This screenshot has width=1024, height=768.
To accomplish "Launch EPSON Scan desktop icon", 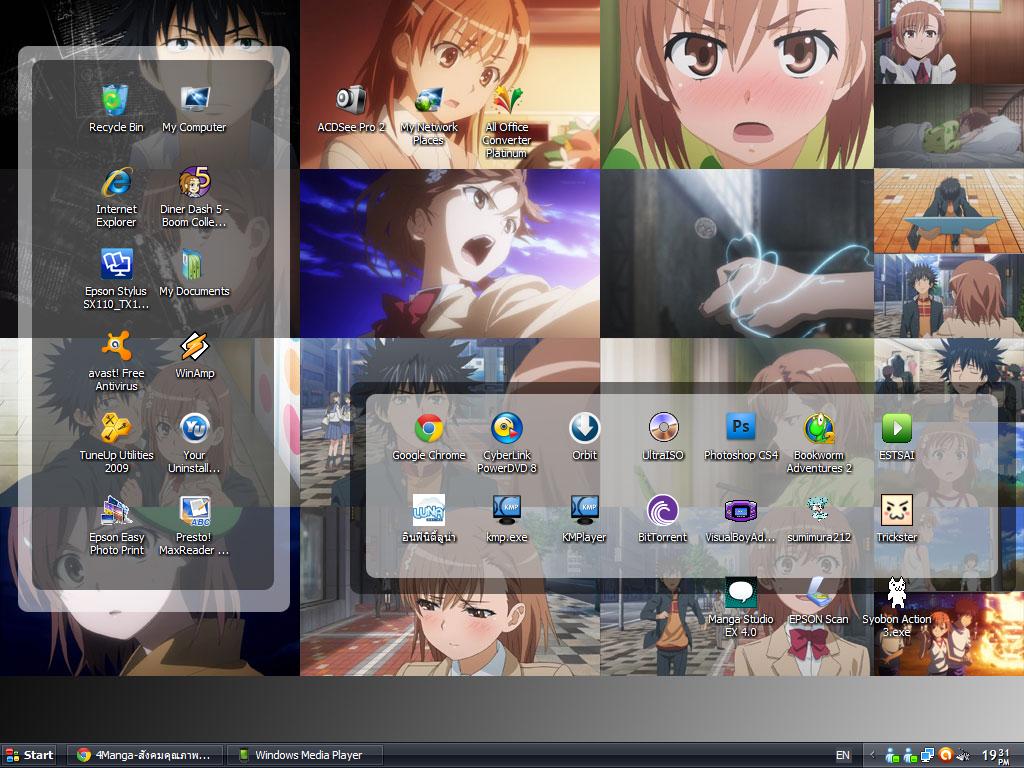I will [x=819, y=601].
